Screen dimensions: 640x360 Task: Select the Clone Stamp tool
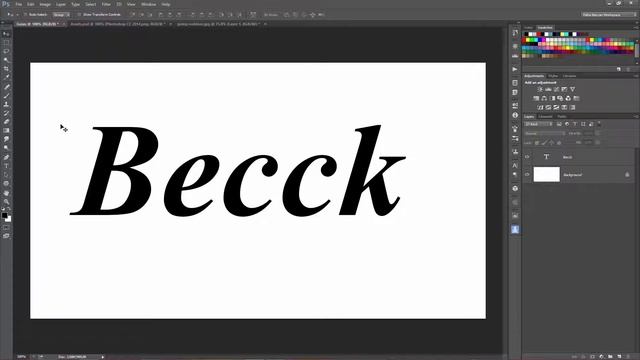click(6, 104)
